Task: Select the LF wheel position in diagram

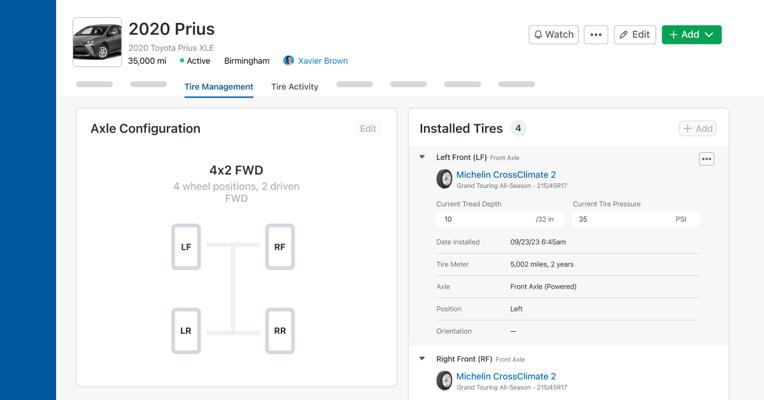Action: coord(186,247)
